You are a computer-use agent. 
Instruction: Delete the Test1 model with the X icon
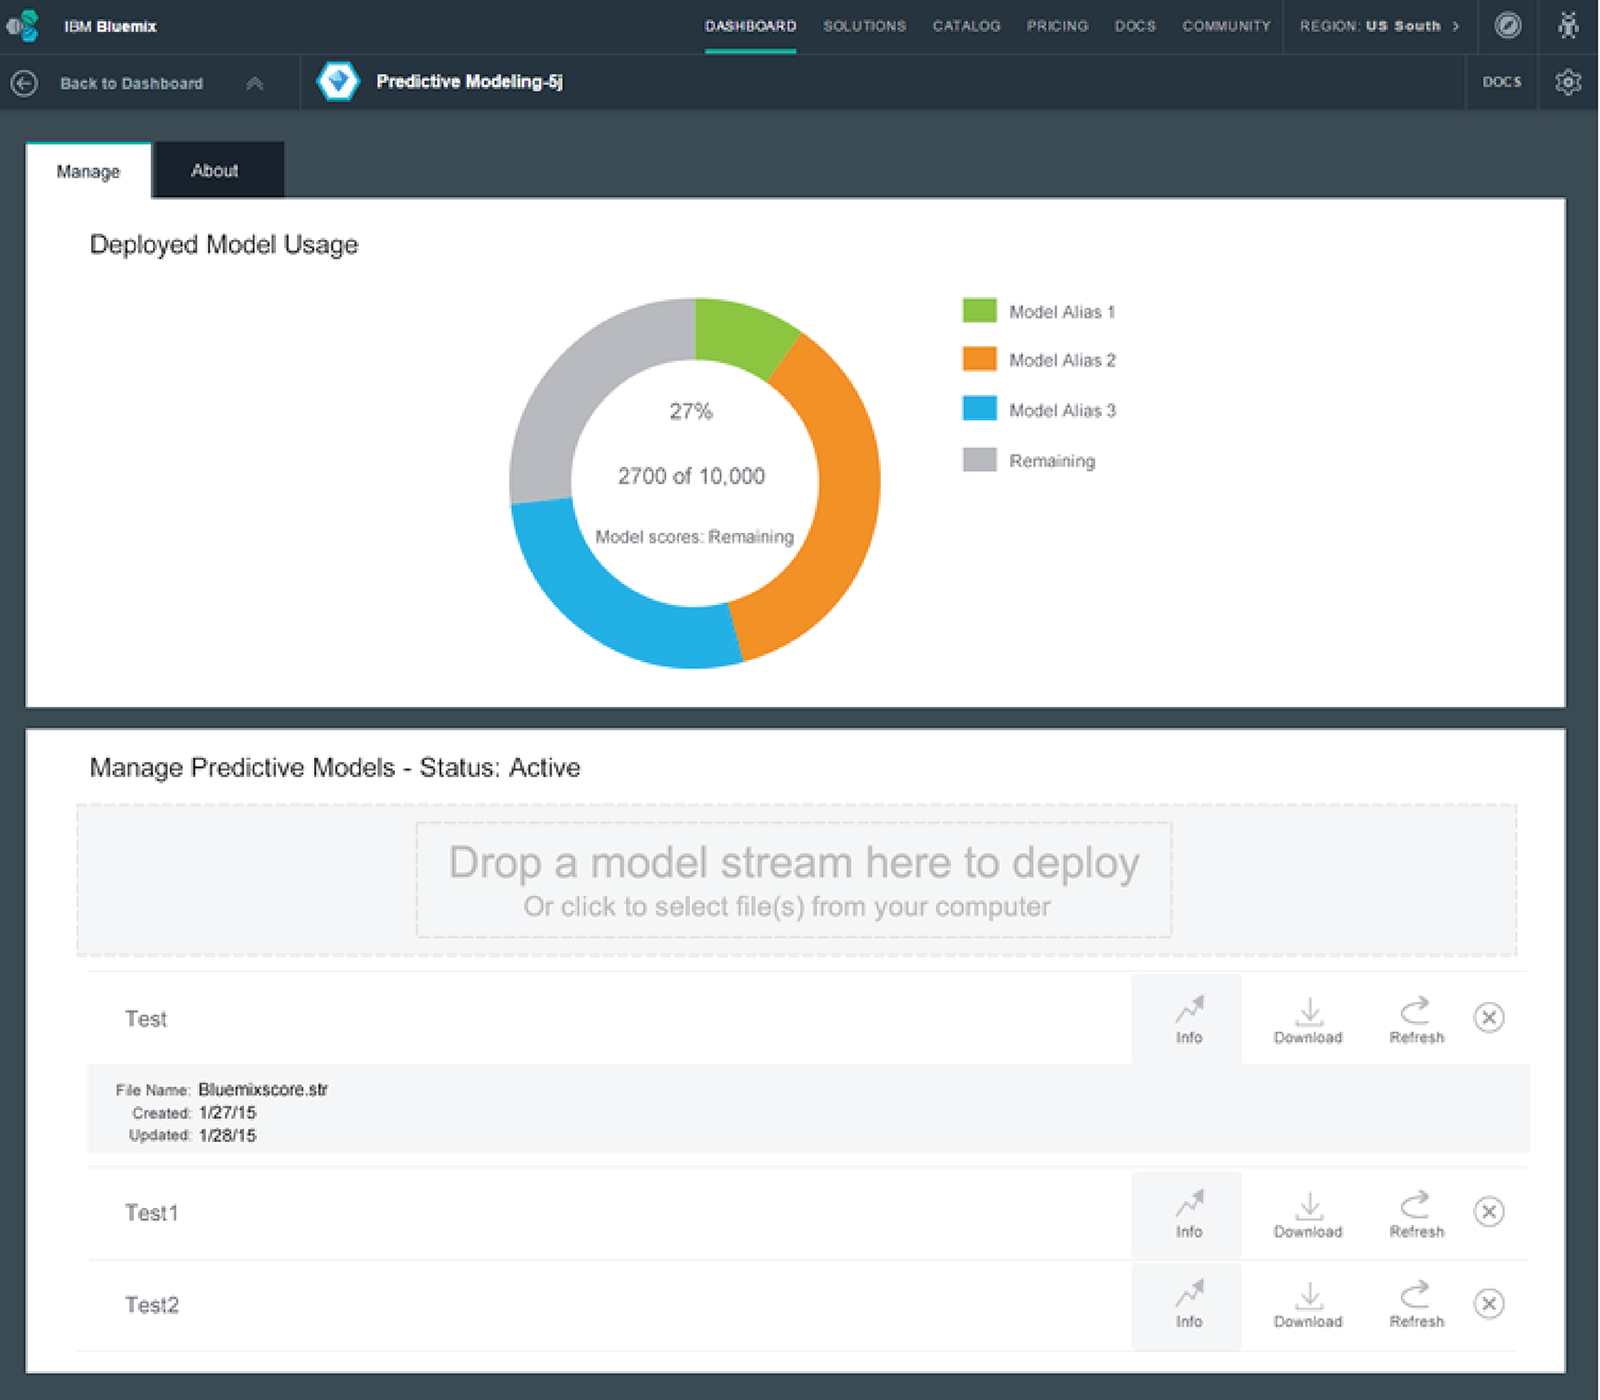[x=1489, y=1212]
